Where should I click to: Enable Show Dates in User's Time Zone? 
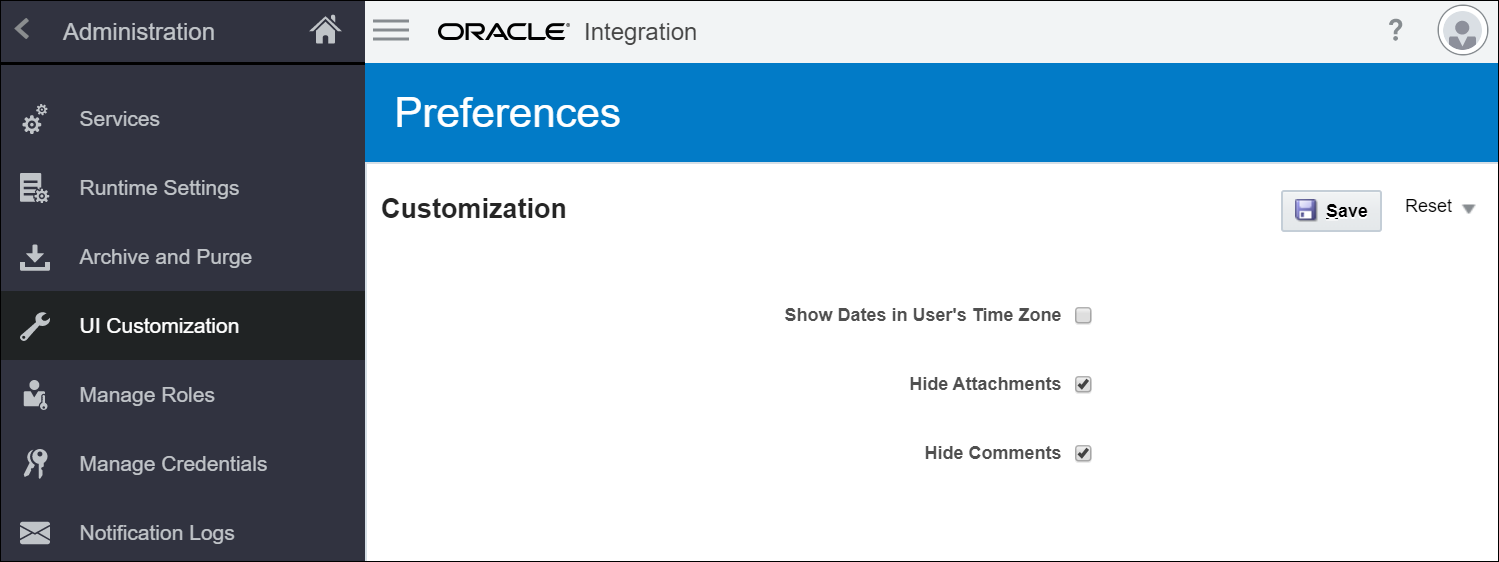[x=1083, y=316]
